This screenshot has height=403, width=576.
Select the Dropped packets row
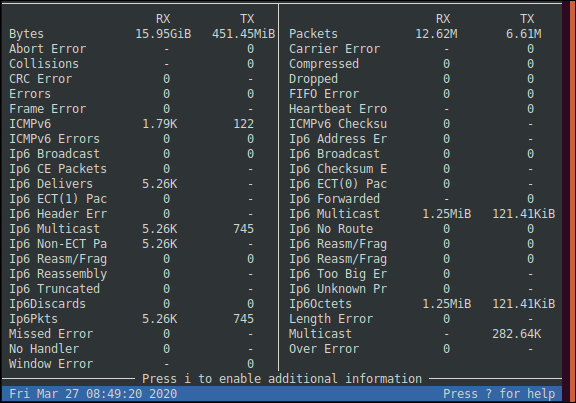pos(411,79)
